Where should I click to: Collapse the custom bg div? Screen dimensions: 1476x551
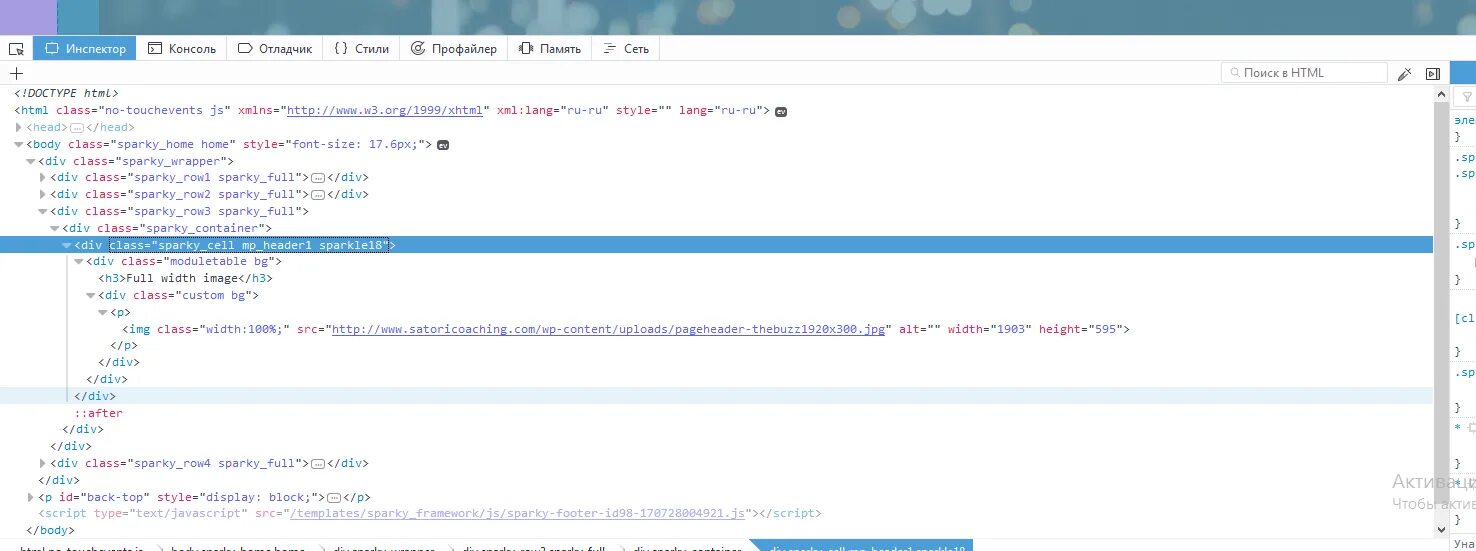click(91, 296)
